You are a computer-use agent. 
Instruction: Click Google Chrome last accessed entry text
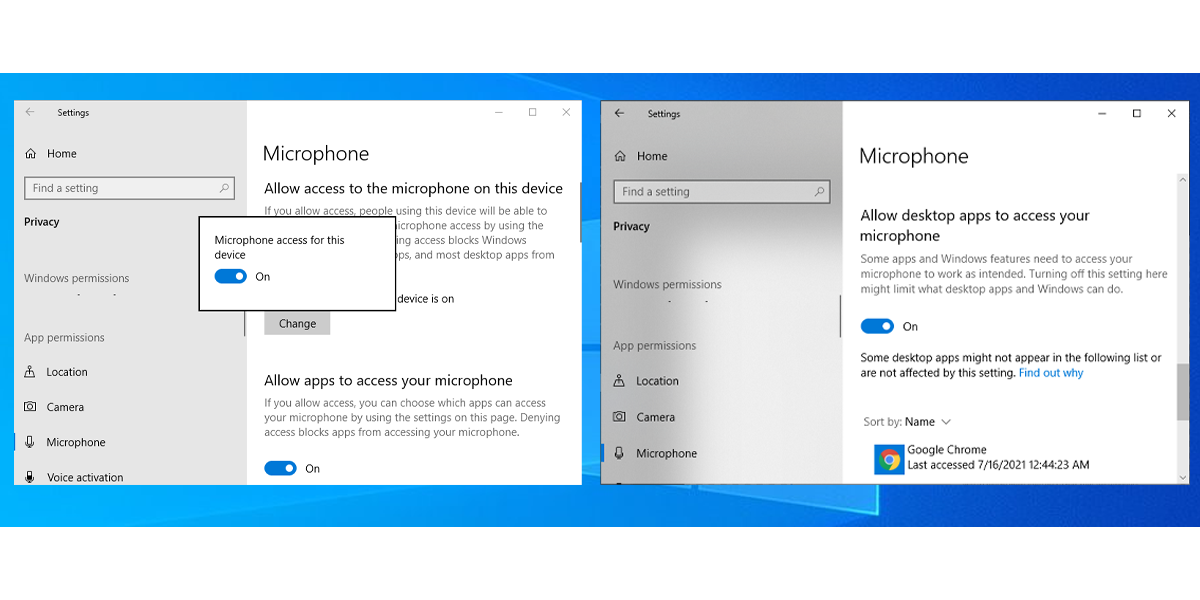click(x=998, y=465)
